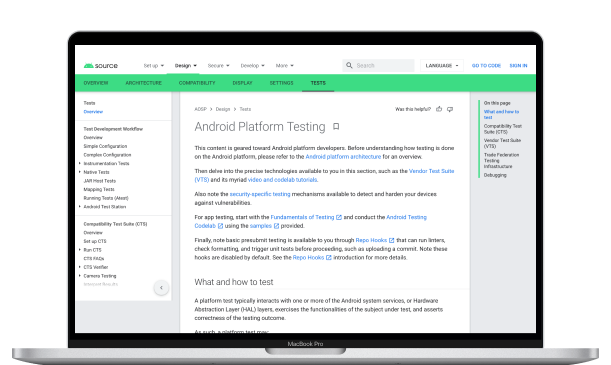Click the thumbs down not helpful icon
Image resolution: width=611 pixels, height=365 pixels.
pos(450,109)
